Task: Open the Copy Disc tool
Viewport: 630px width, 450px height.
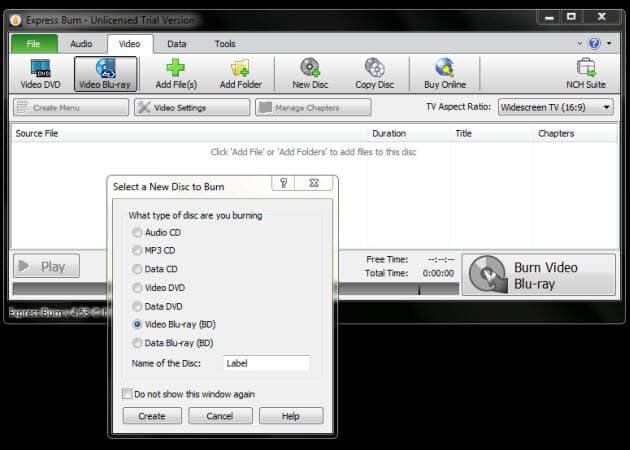Action: coord(374,74)
